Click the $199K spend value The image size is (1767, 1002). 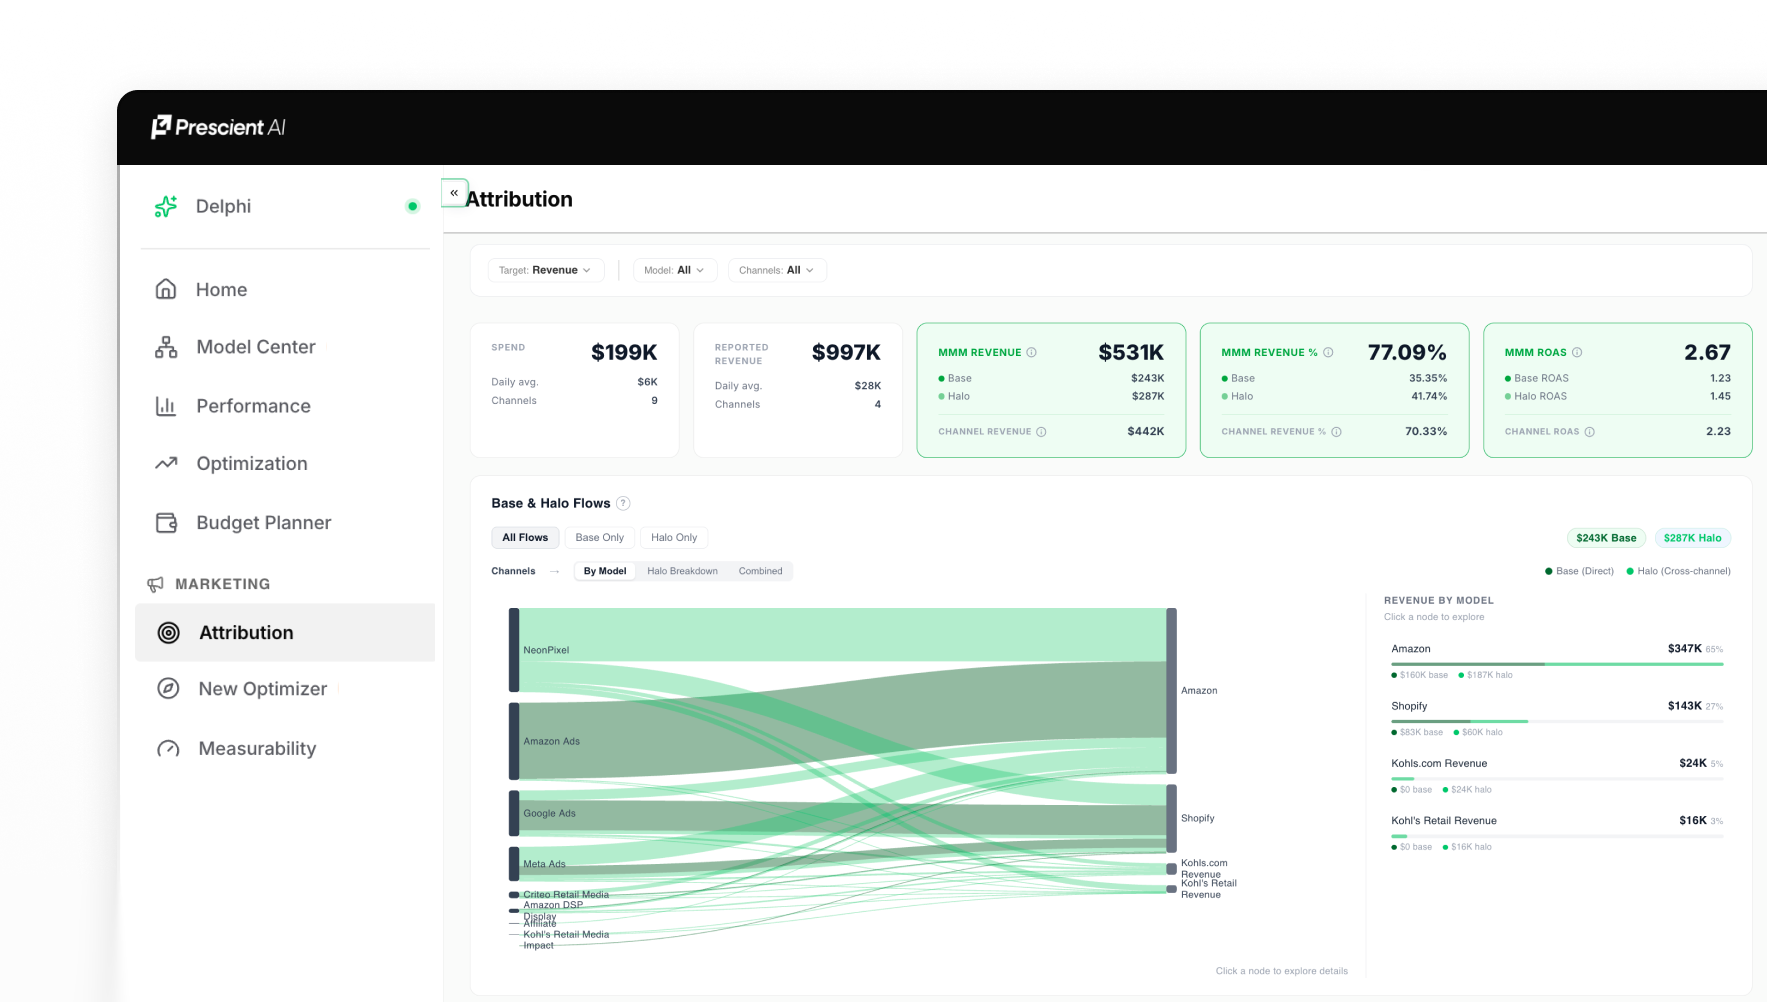tap(624, 352)
